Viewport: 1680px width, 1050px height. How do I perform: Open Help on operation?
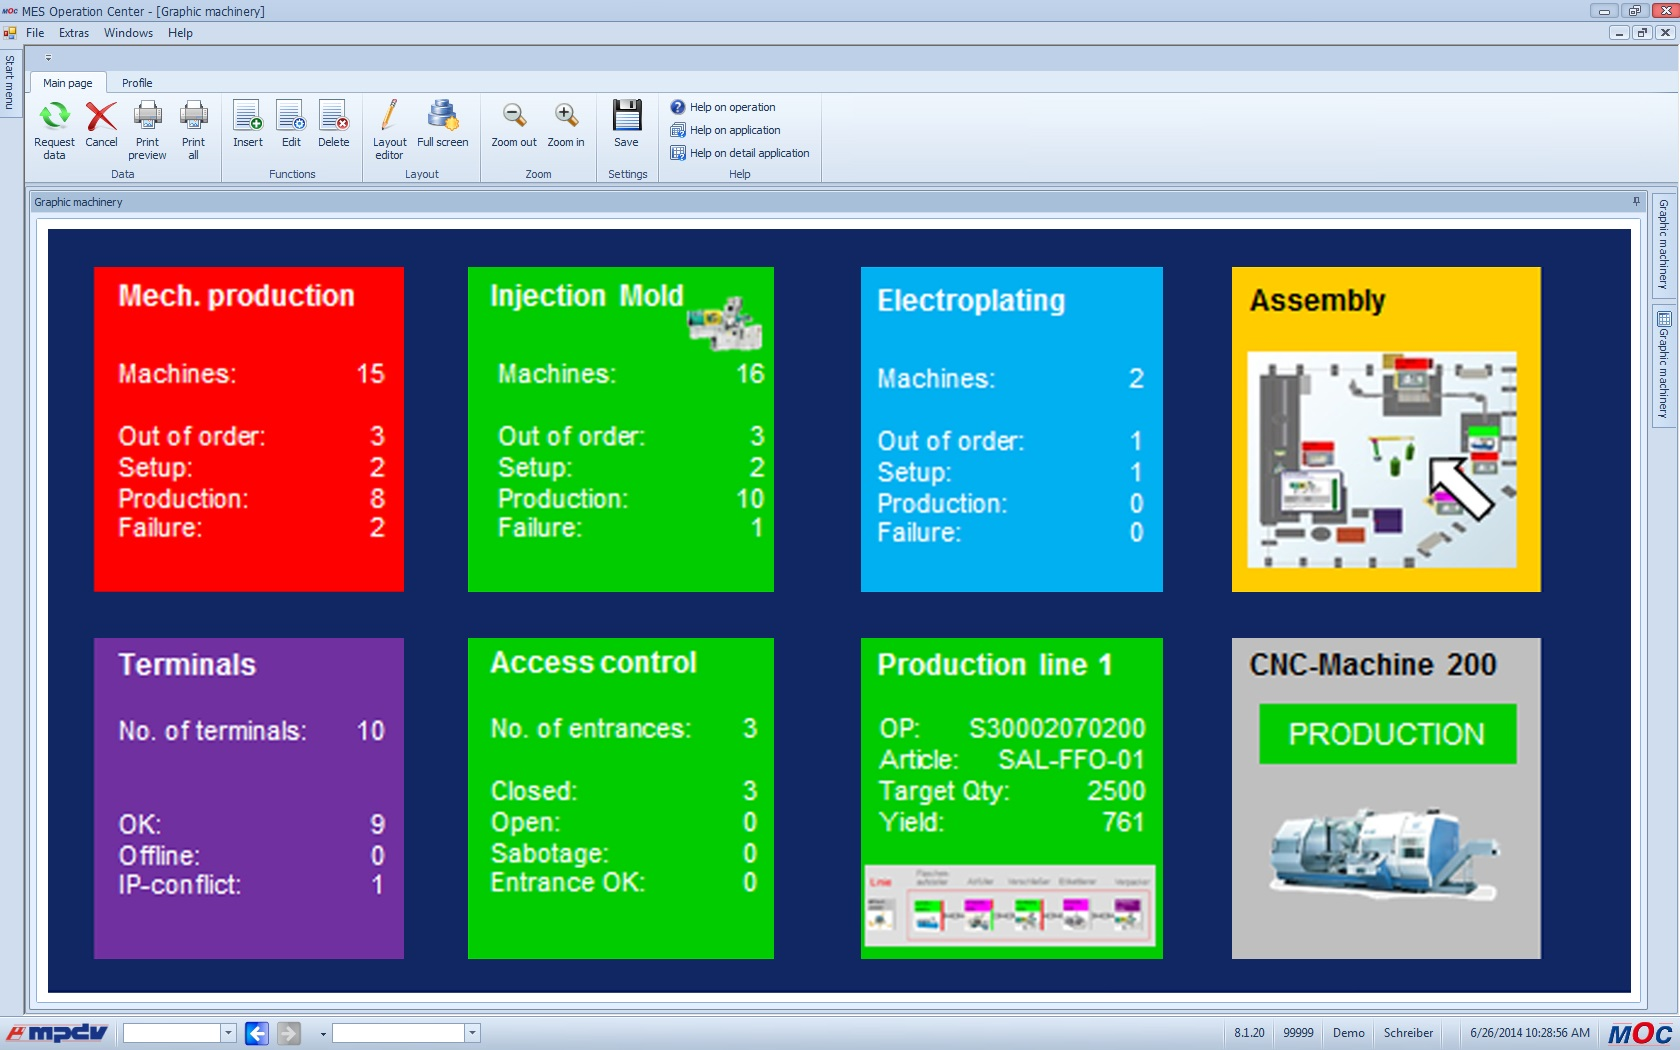(x=731, y=107)
